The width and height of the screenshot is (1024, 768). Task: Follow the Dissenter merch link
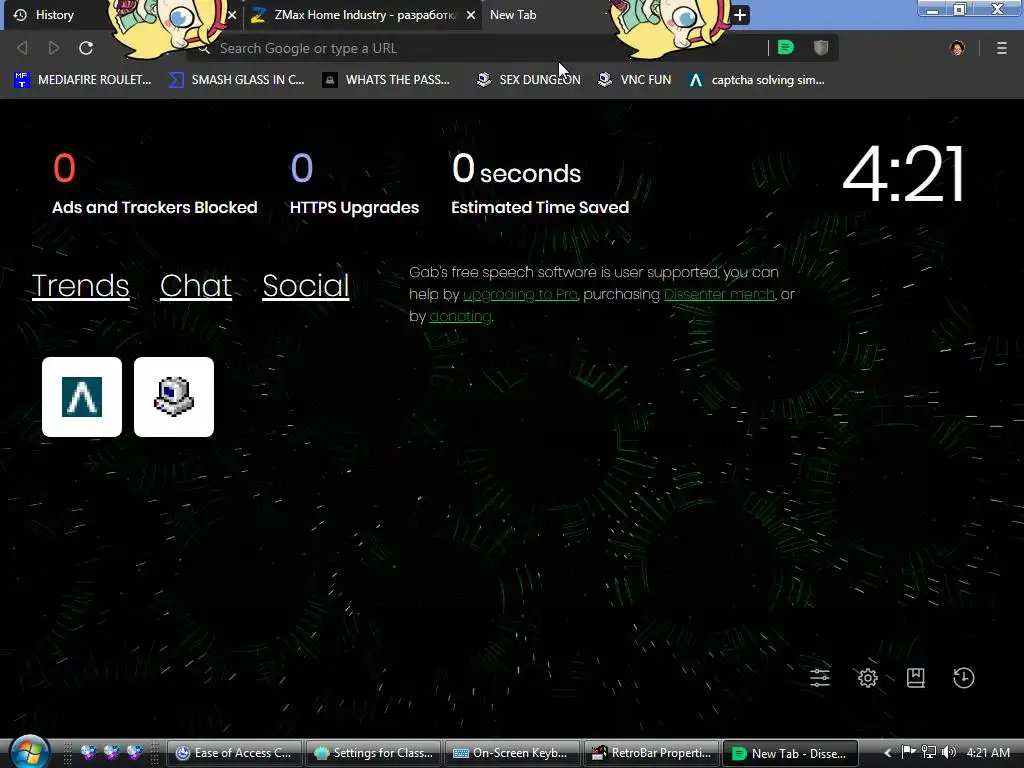(719, 295)
